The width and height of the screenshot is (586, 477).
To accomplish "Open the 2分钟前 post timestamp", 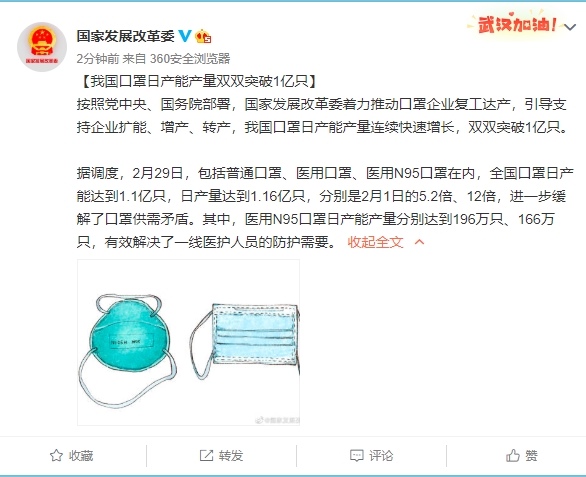I will [98, 58].
